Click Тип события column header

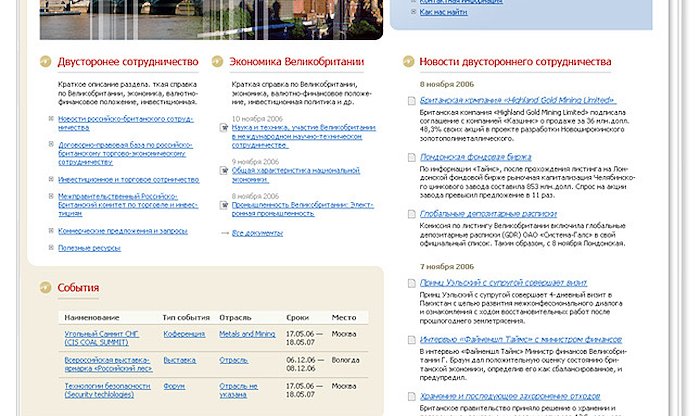coord(186,317)
